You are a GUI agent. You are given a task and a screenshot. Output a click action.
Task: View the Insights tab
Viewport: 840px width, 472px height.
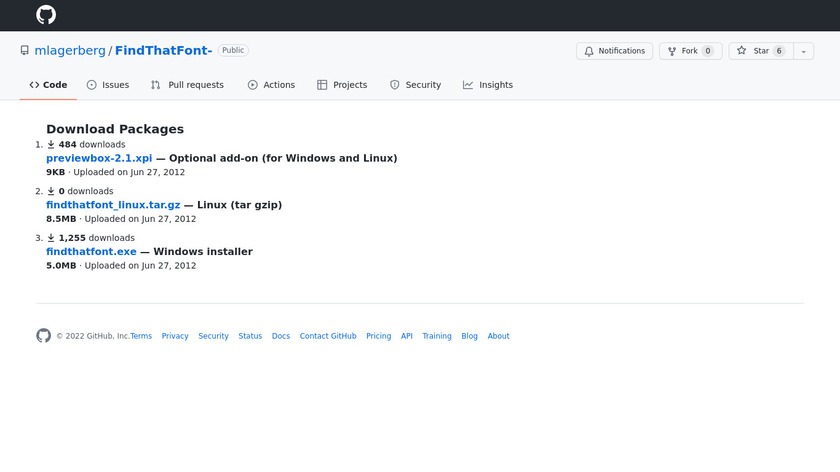coord(488,85)
